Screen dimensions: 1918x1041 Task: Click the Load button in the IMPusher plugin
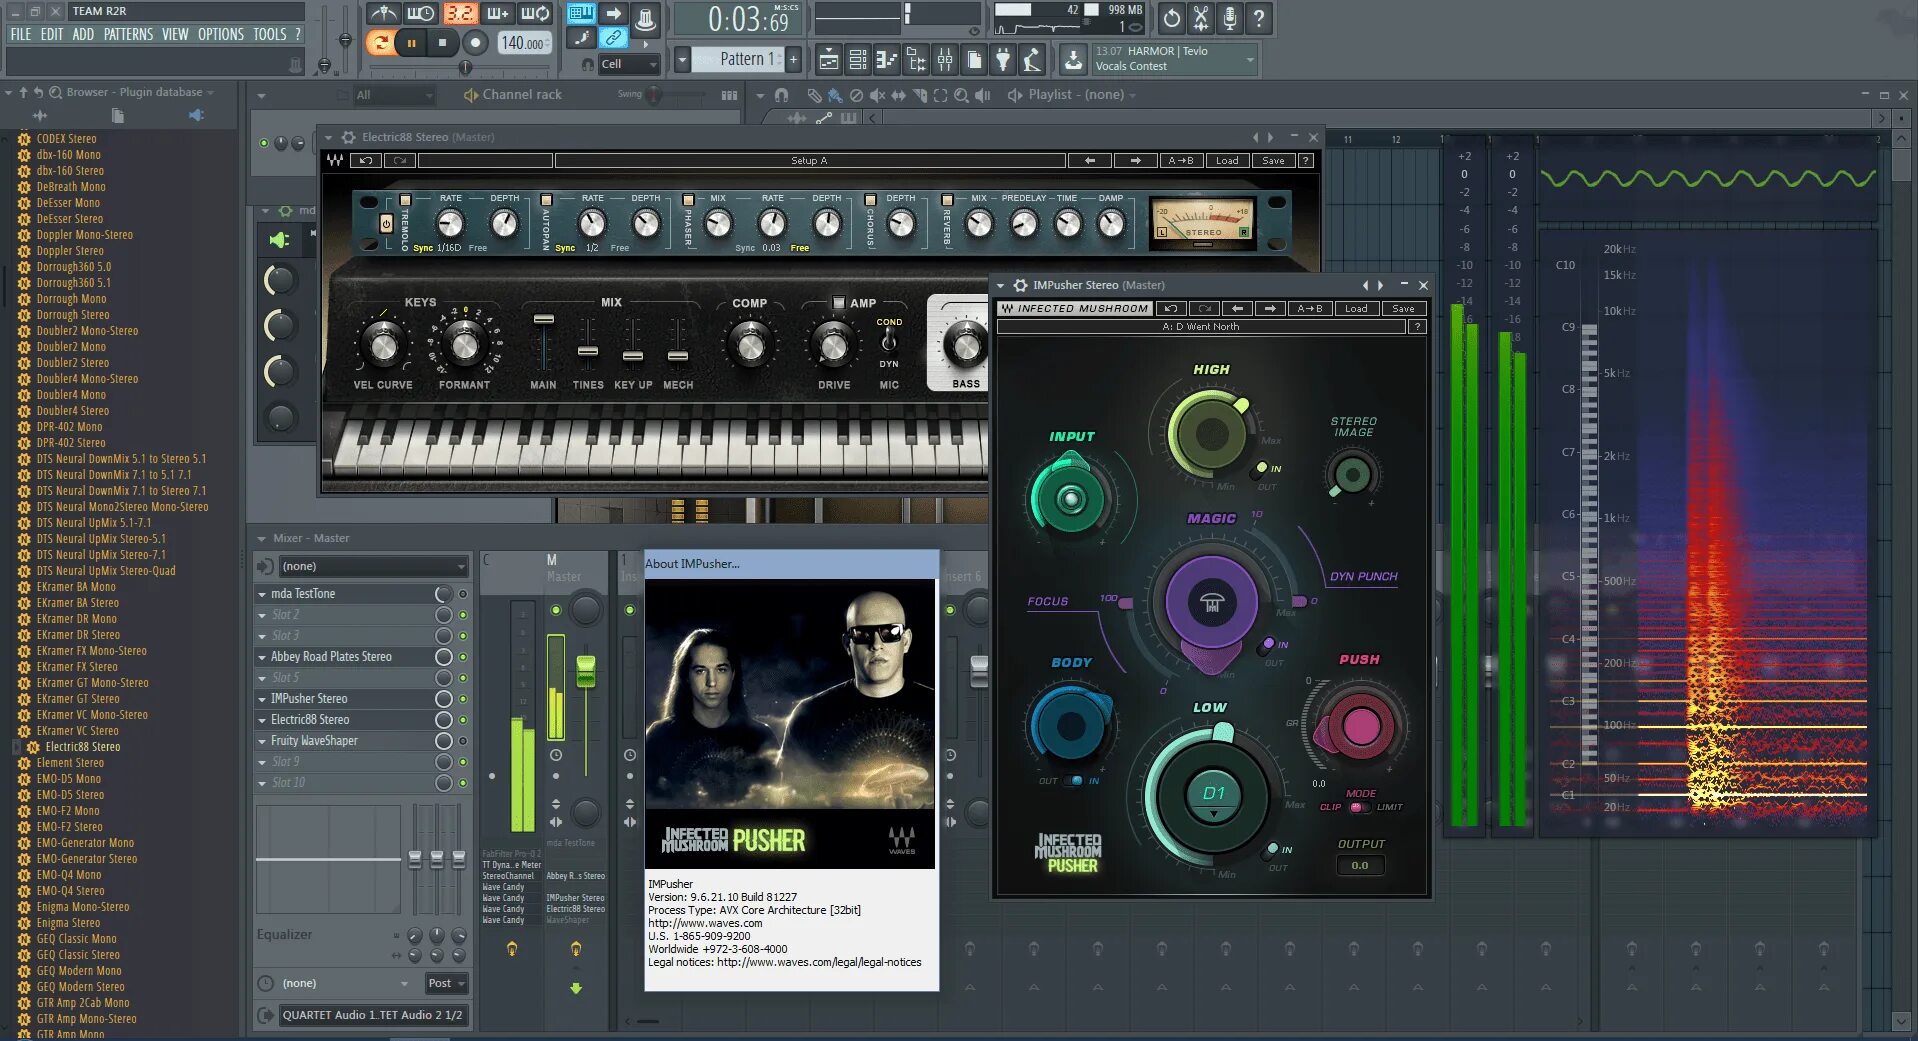[1356, 308]
